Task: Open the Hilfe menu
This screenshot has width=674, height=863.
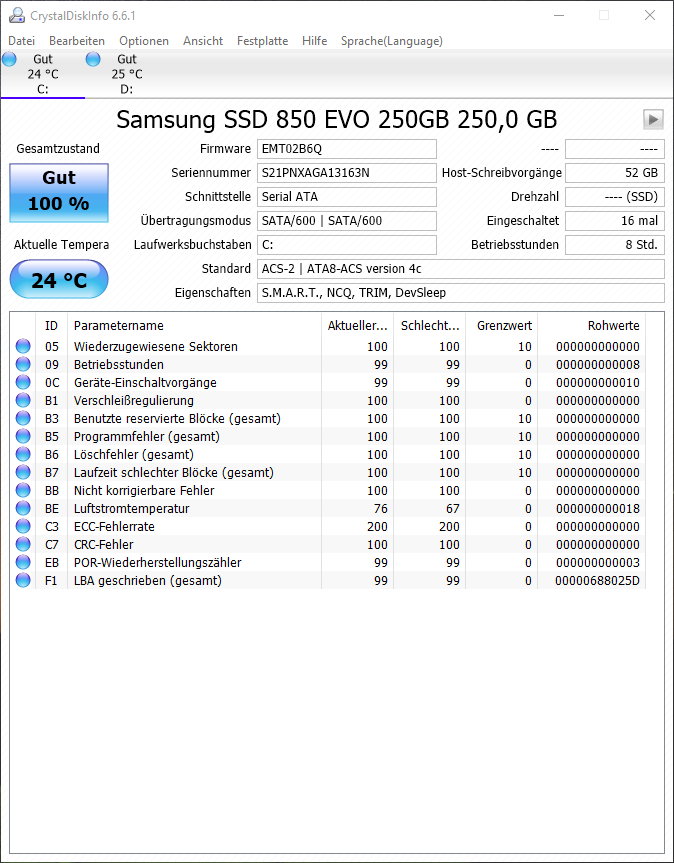Action: click(x=315, y=41)
